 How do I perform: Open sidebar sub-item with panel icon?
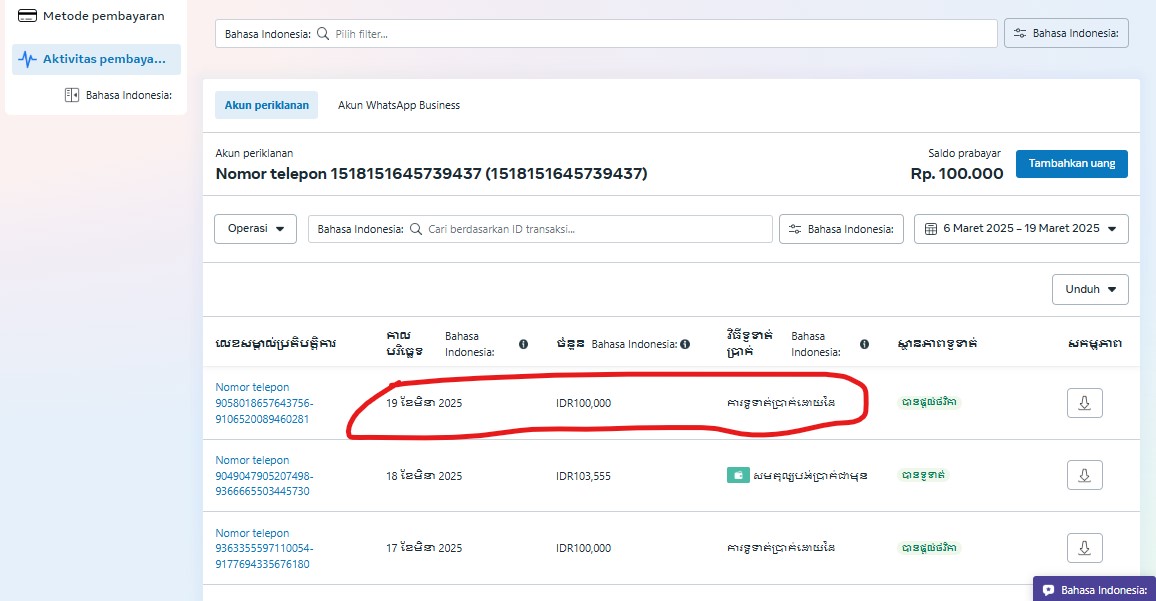point(118,95)
